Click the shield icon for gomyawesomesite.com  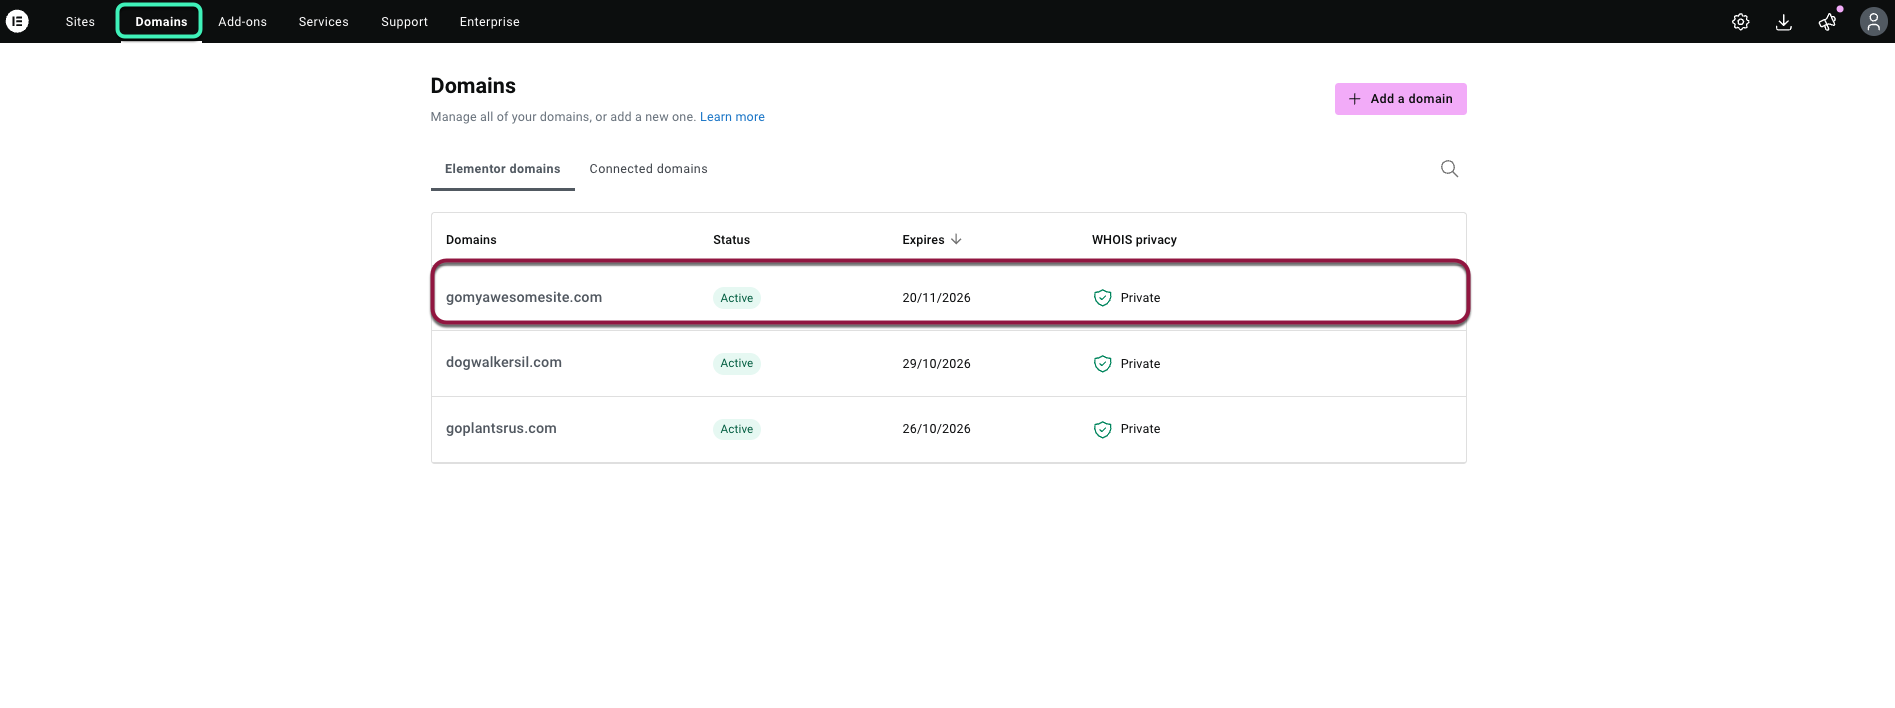coord(1102,298)
